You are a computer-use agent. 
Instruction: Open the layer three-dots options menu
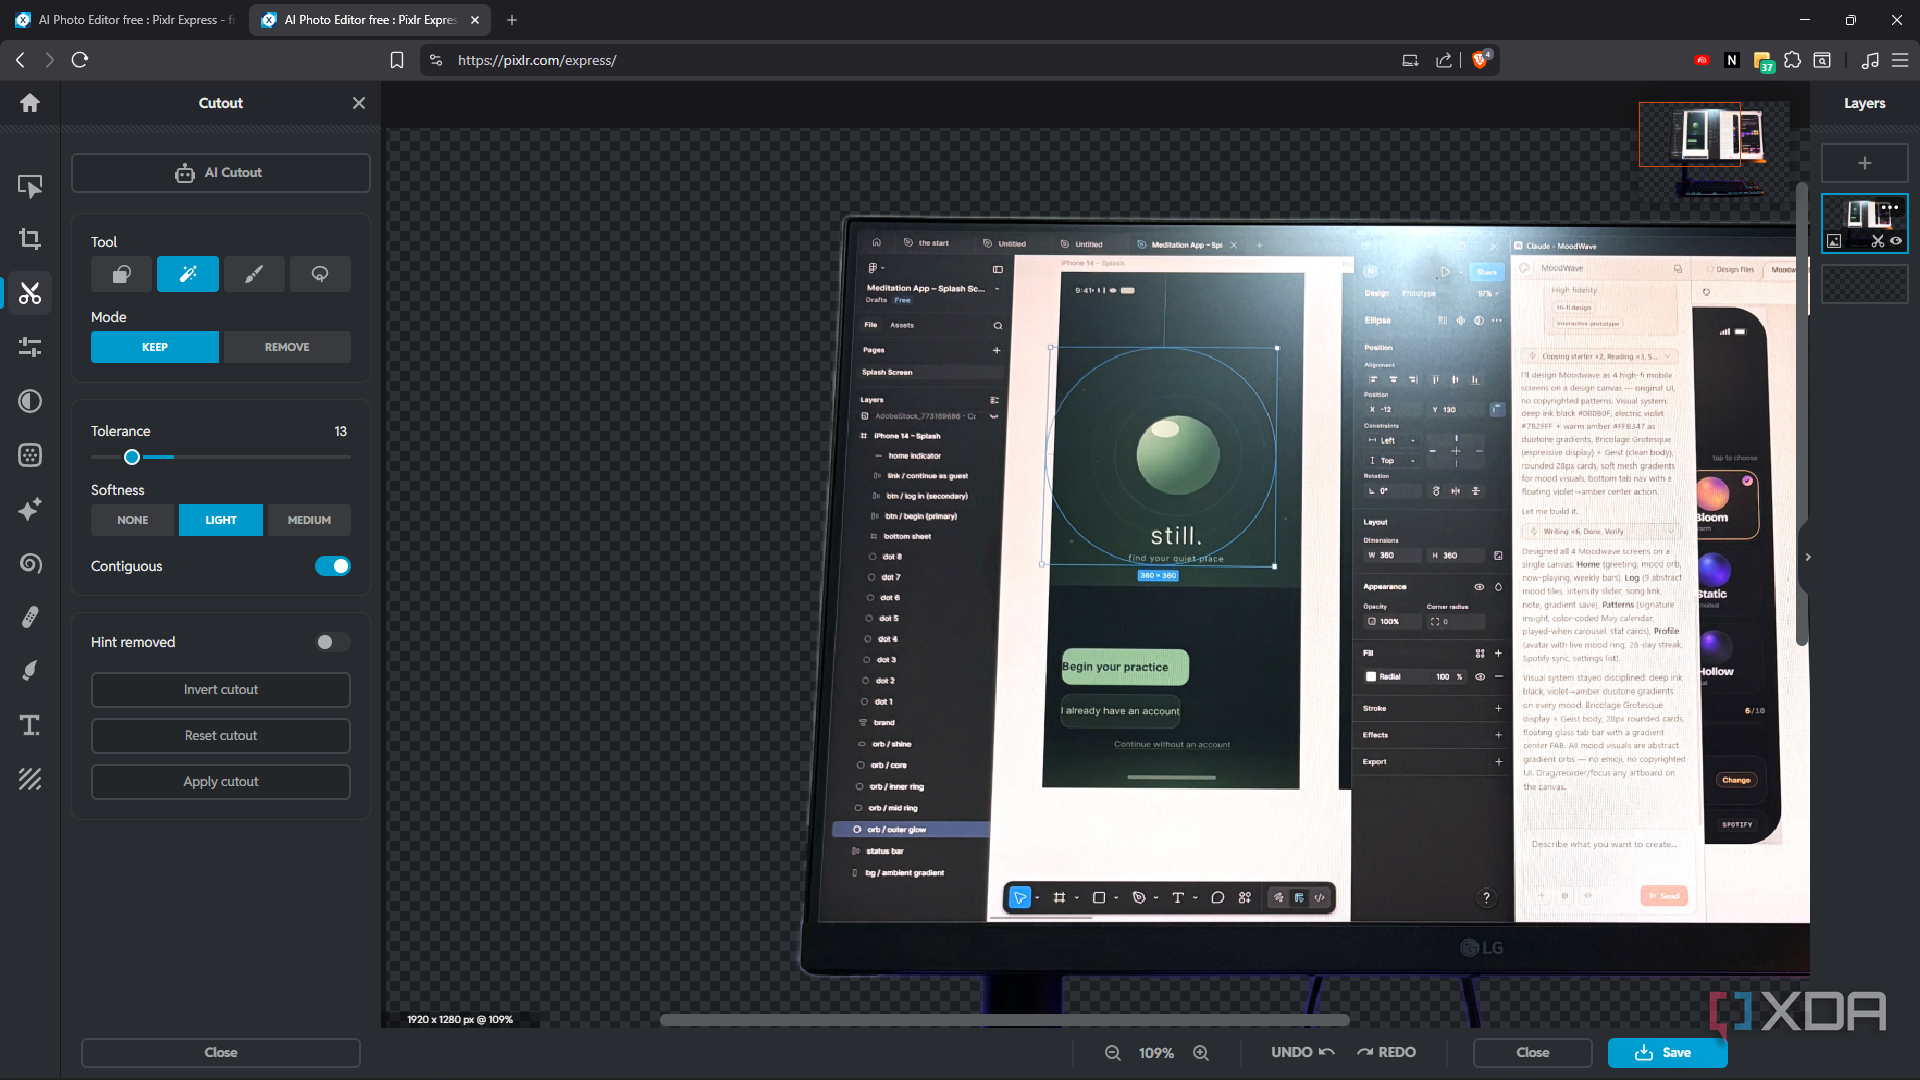click(1889, 208)
